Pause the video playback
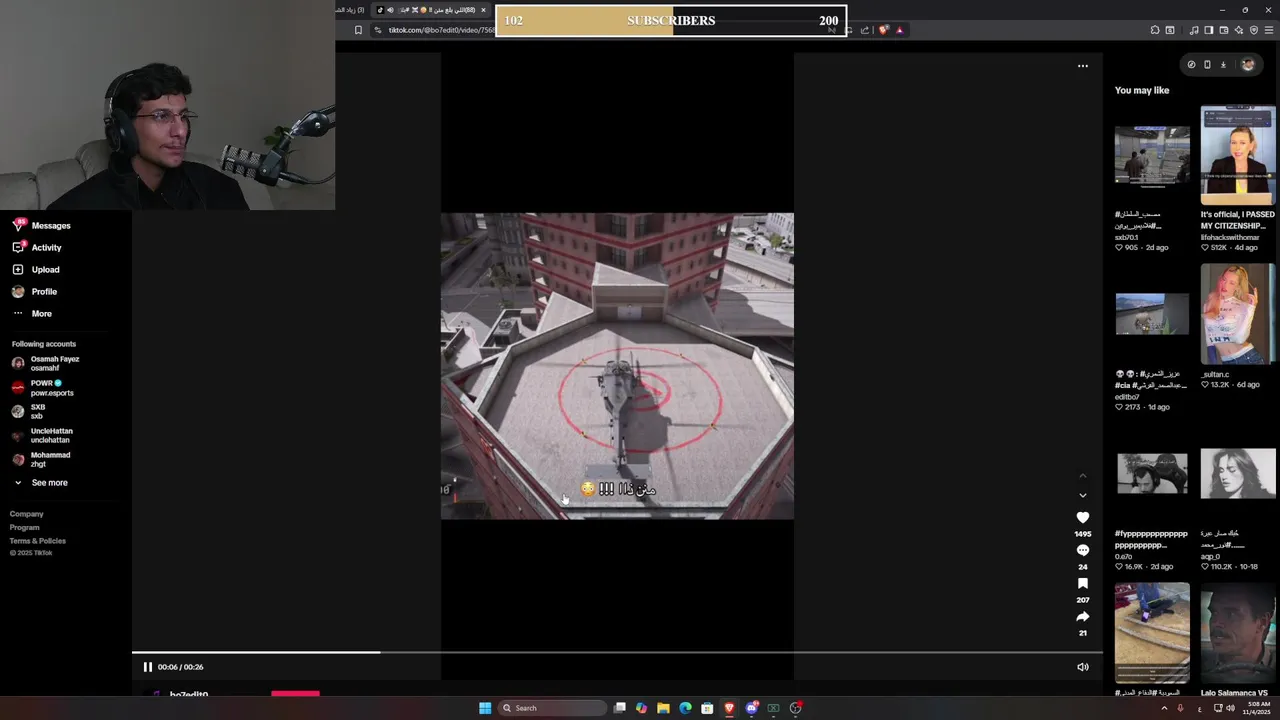Screen dimensions: 1280x720 [x=147, y=667]
